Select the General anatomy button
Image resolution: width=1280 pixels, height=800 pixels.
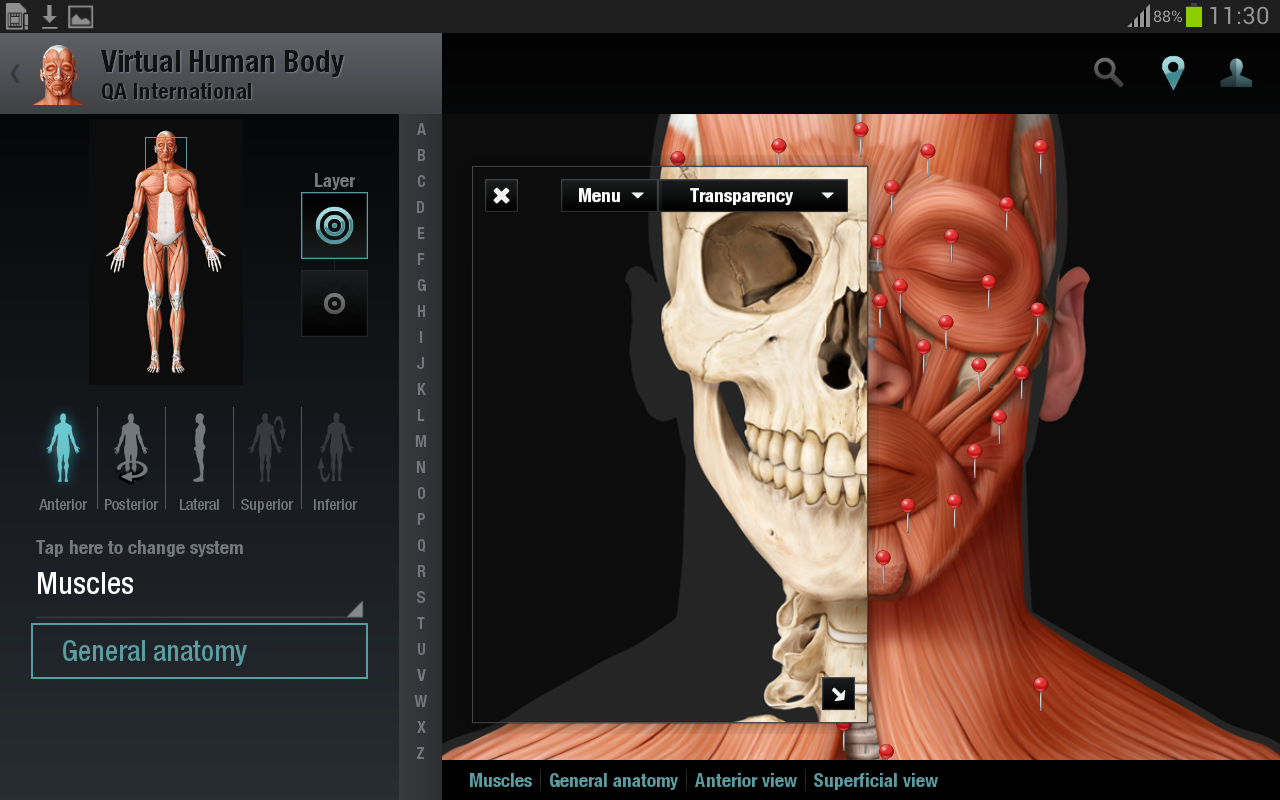click(199, 651)
